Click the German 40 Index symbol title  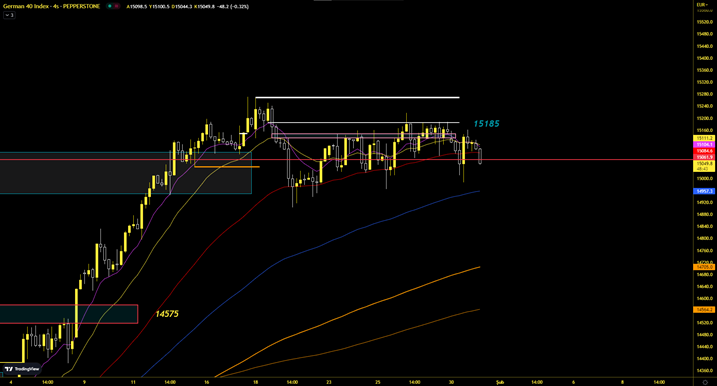click(x=51, y=6)
